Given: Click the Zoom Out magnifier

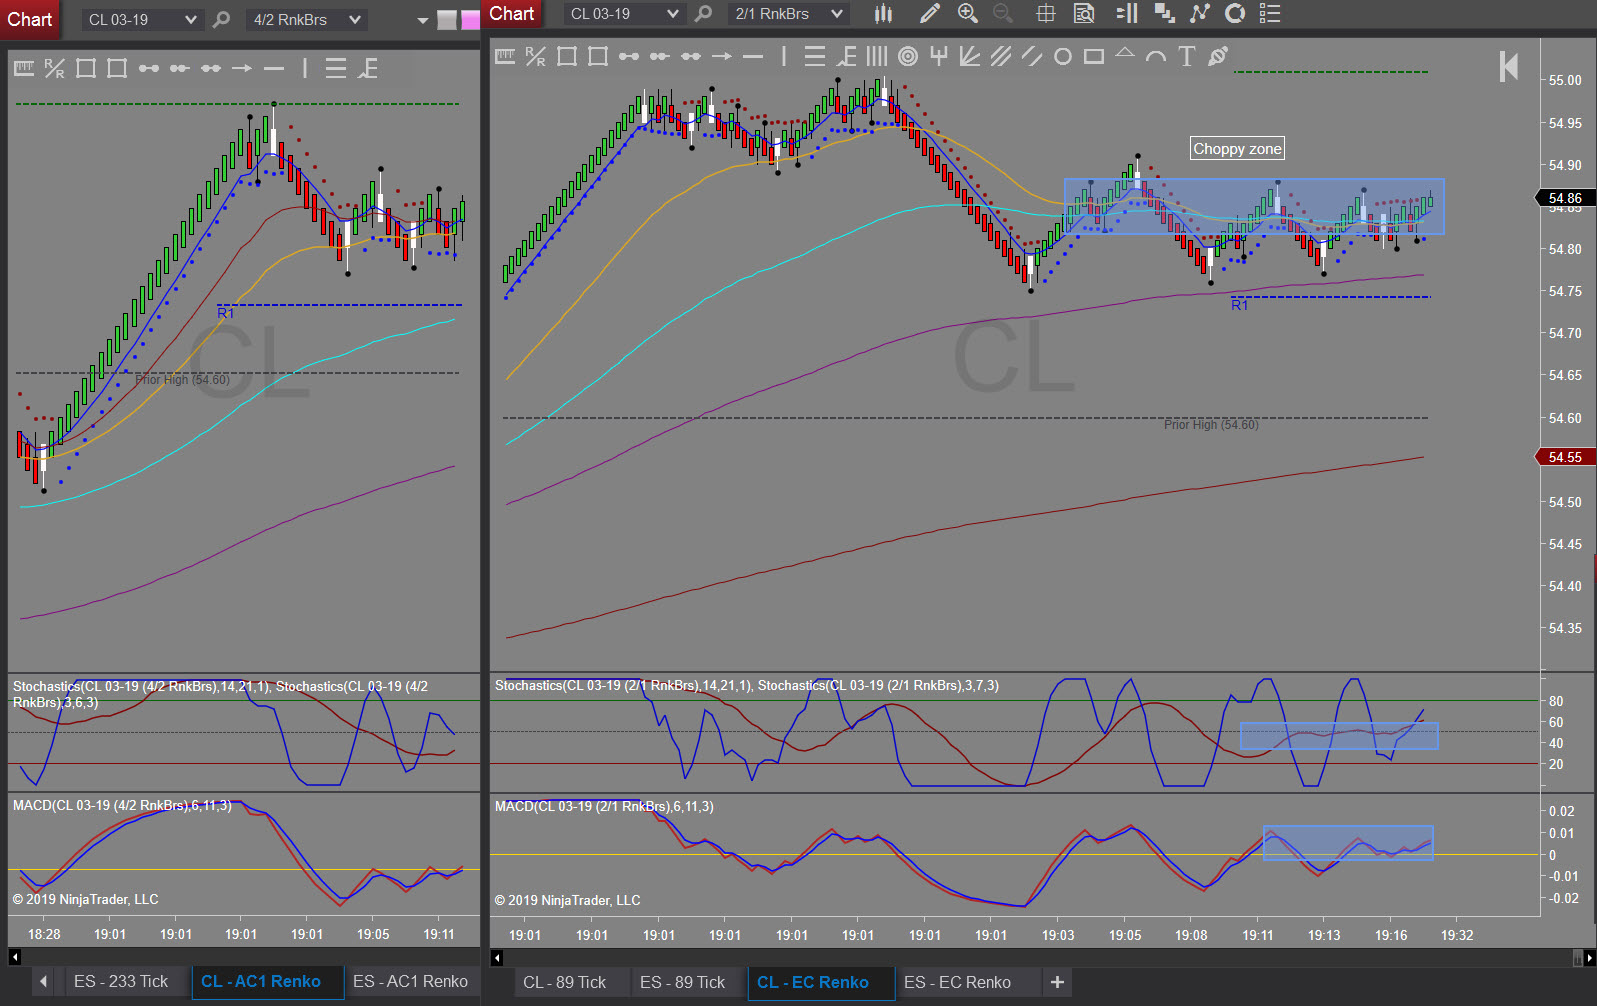Looking at the screenshot, I should tap(1003, 13).
